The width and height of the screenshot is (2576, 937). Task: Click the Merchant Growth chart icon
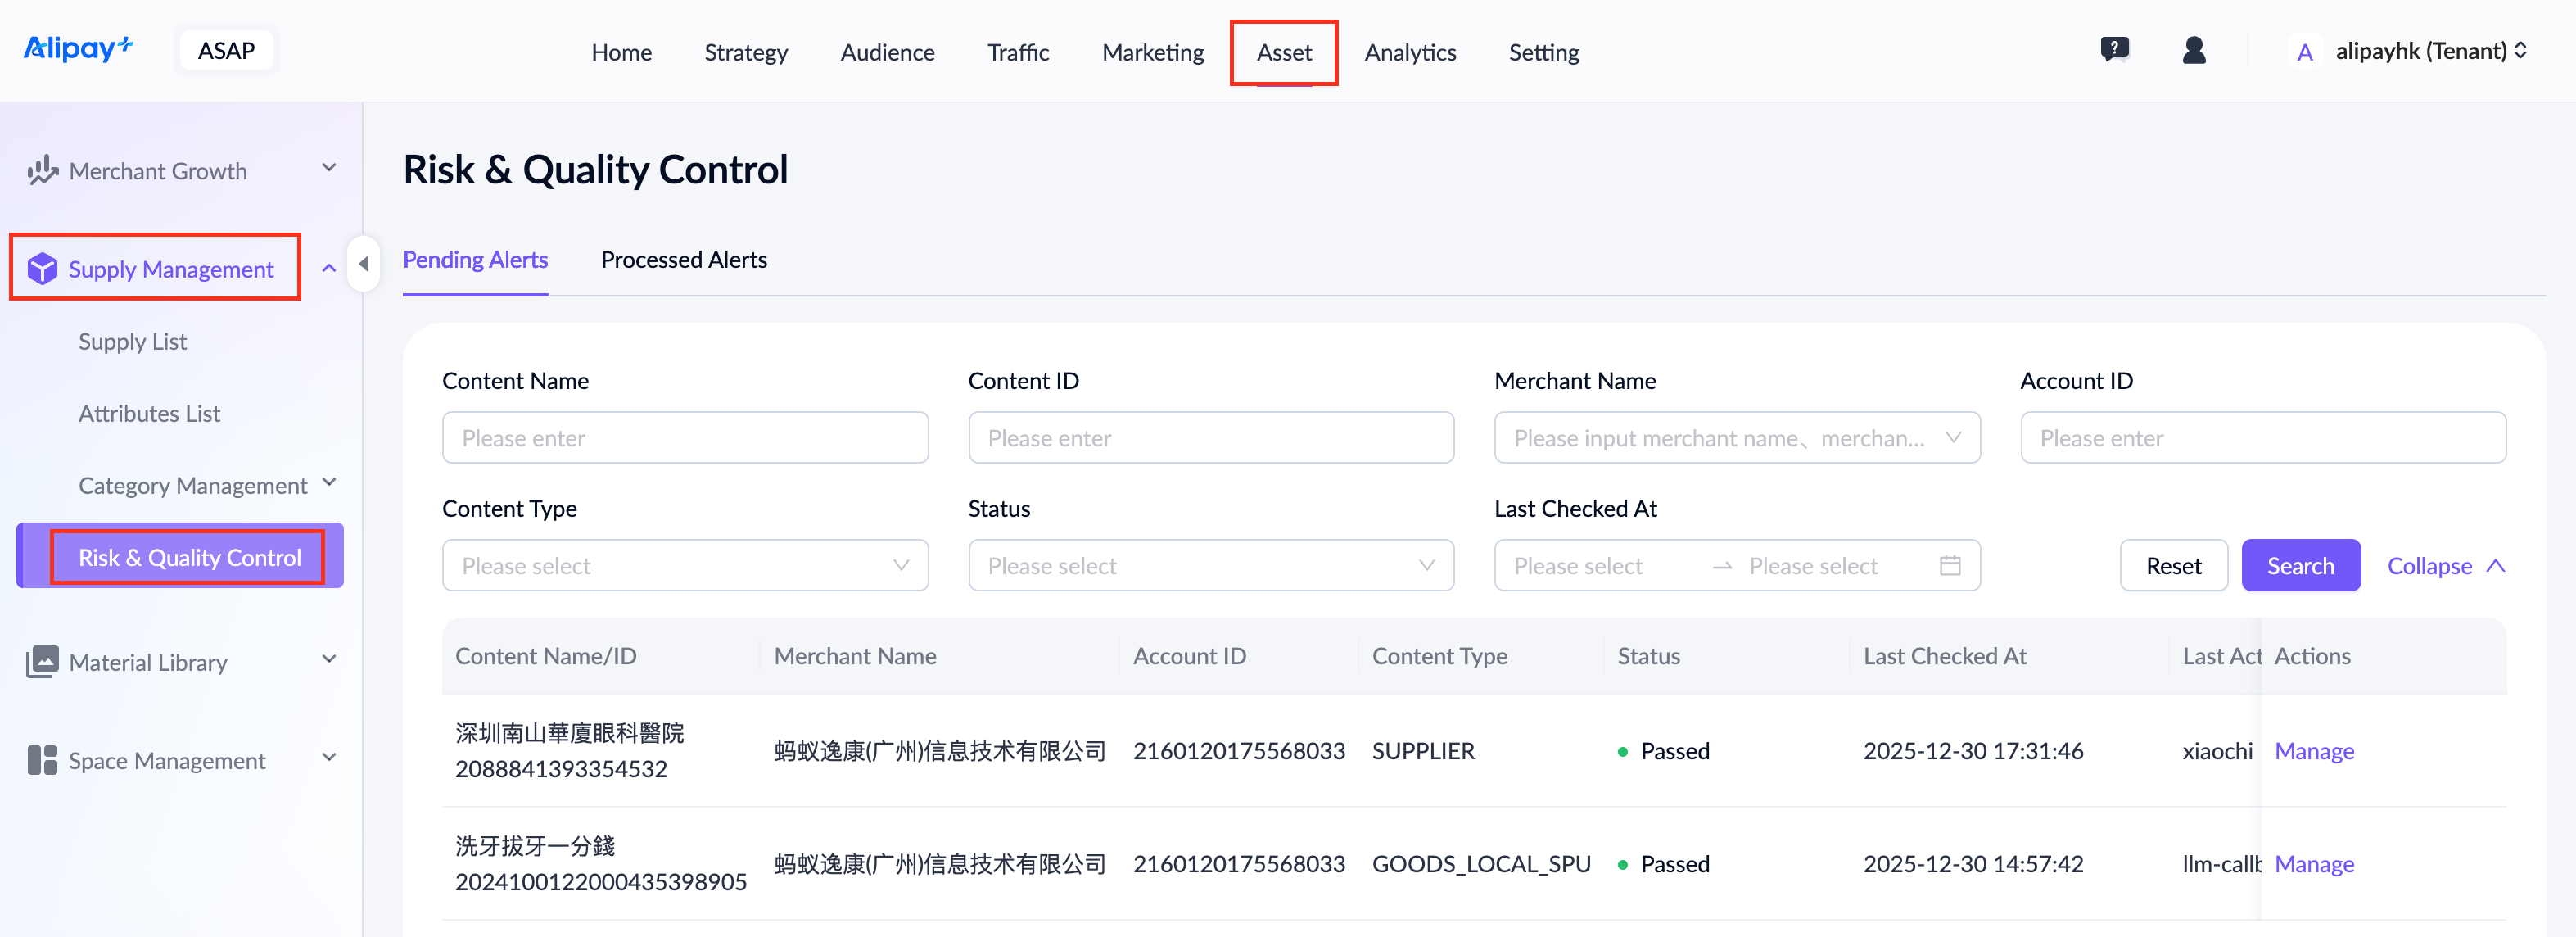(x=42, y=171)
